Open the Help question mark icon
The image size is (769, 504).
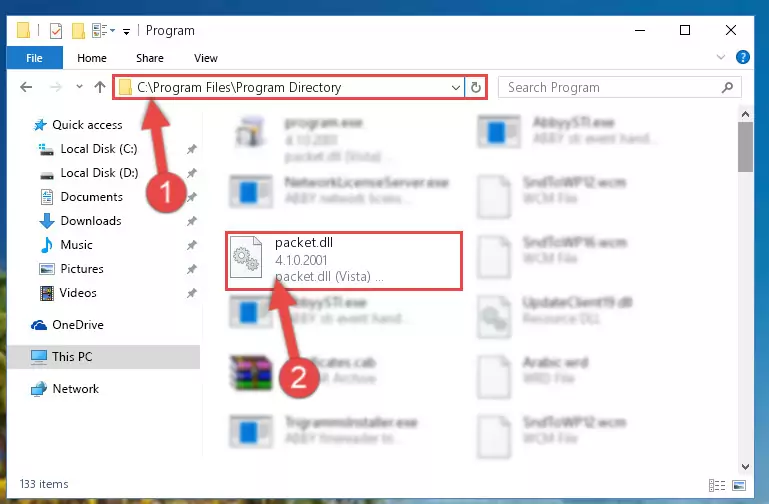(743, 57)
